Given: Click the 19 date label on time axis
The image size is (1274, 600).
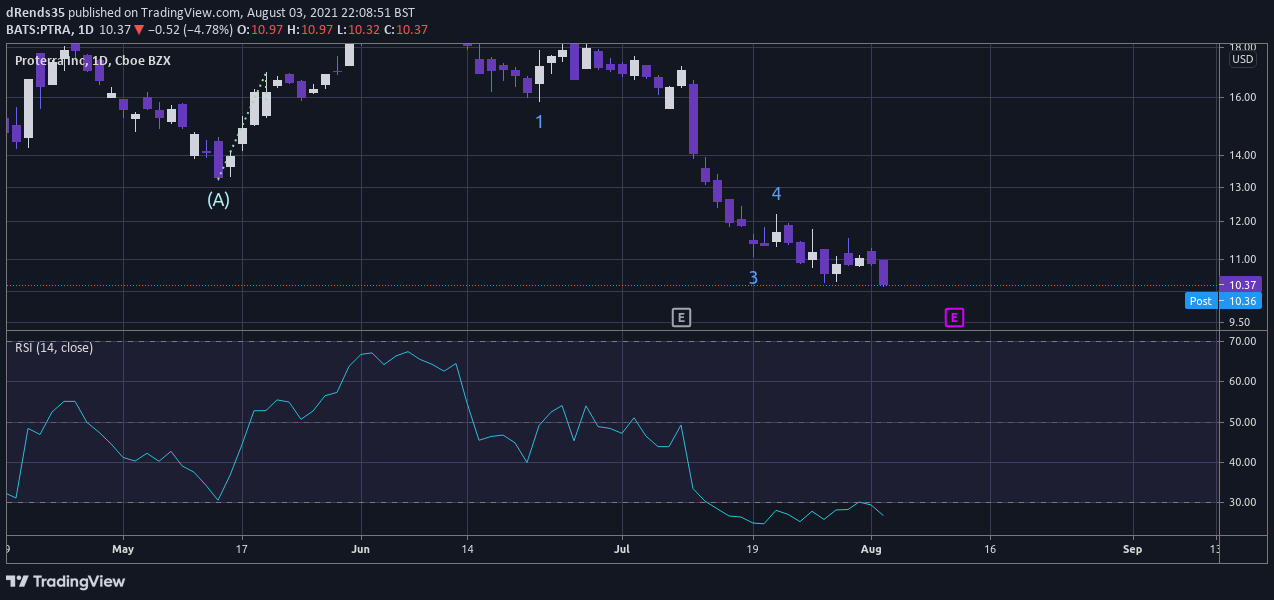Looking at the screenshot, I should click(x=753, y=549).
